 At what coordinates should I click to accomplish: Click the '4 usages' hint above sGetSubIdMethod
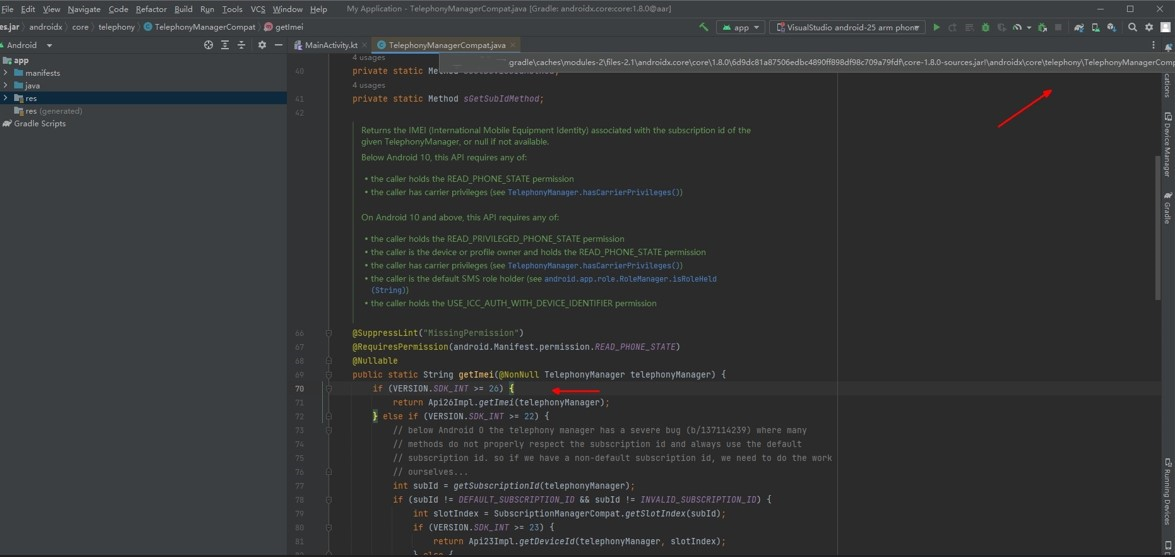pyautogui.click(x=369, y=85)
